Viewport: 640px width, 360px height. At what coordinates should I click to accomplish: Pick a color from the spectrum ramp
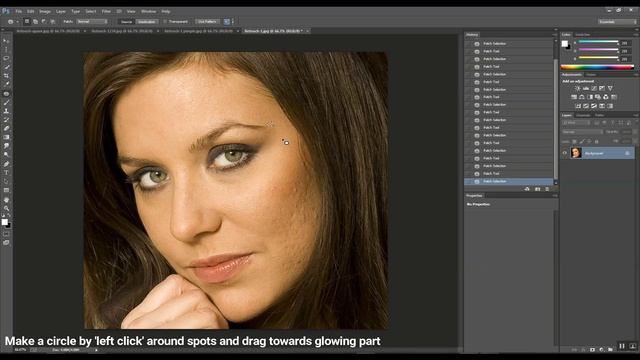pos(597,67)
